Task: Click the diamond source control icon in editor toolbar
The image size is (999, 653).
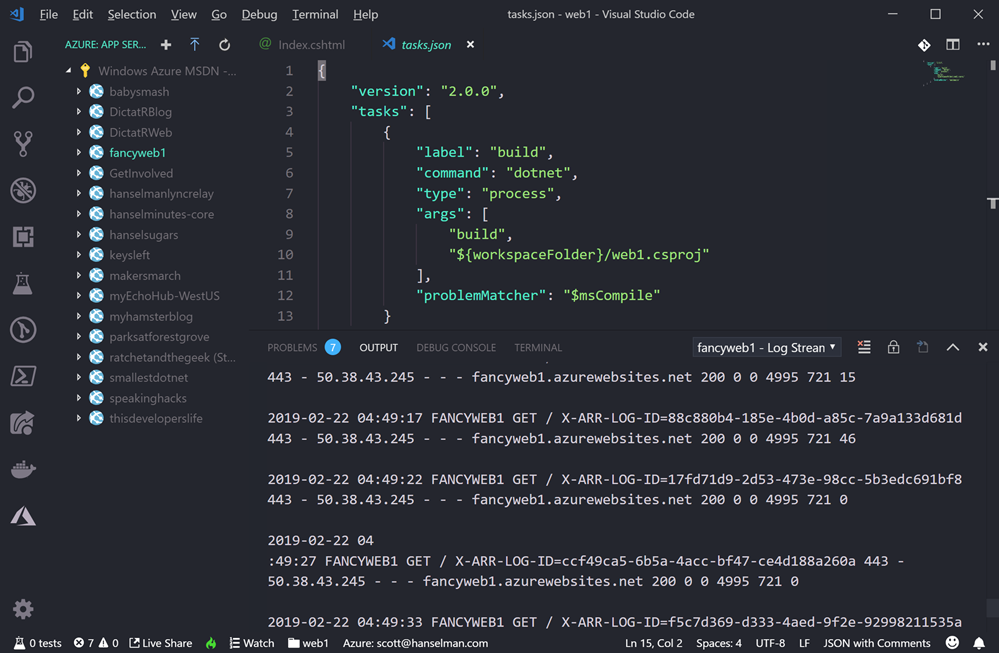Action: coord(924,45)
